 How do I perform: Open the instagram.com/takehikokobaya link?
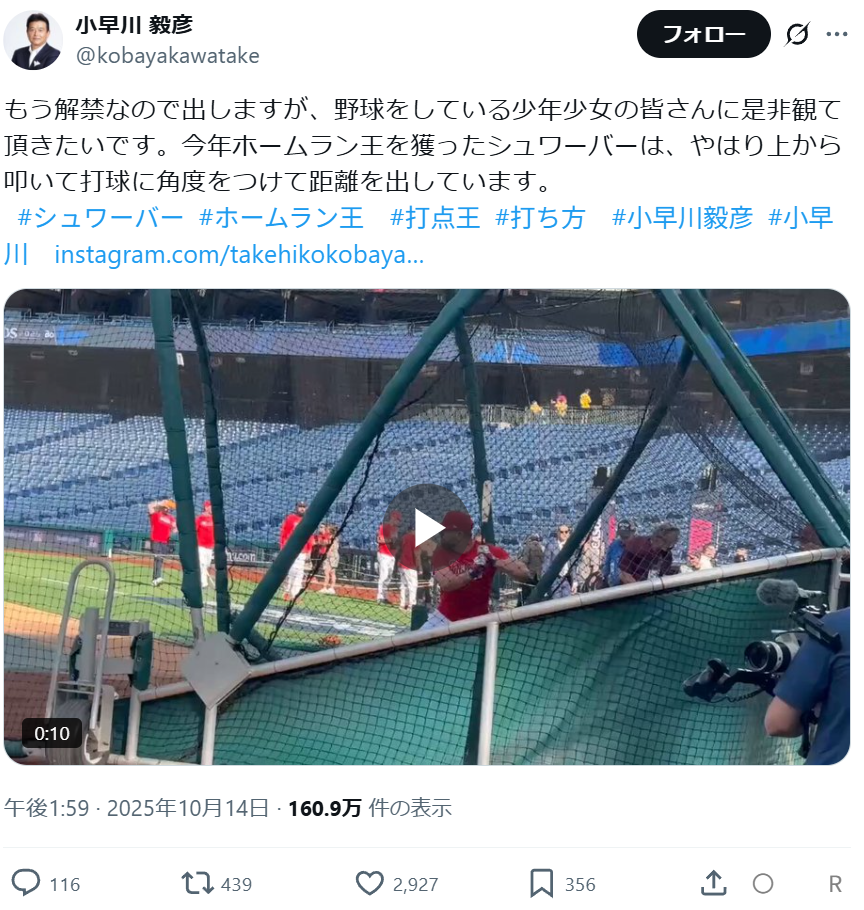pos(239,255)
